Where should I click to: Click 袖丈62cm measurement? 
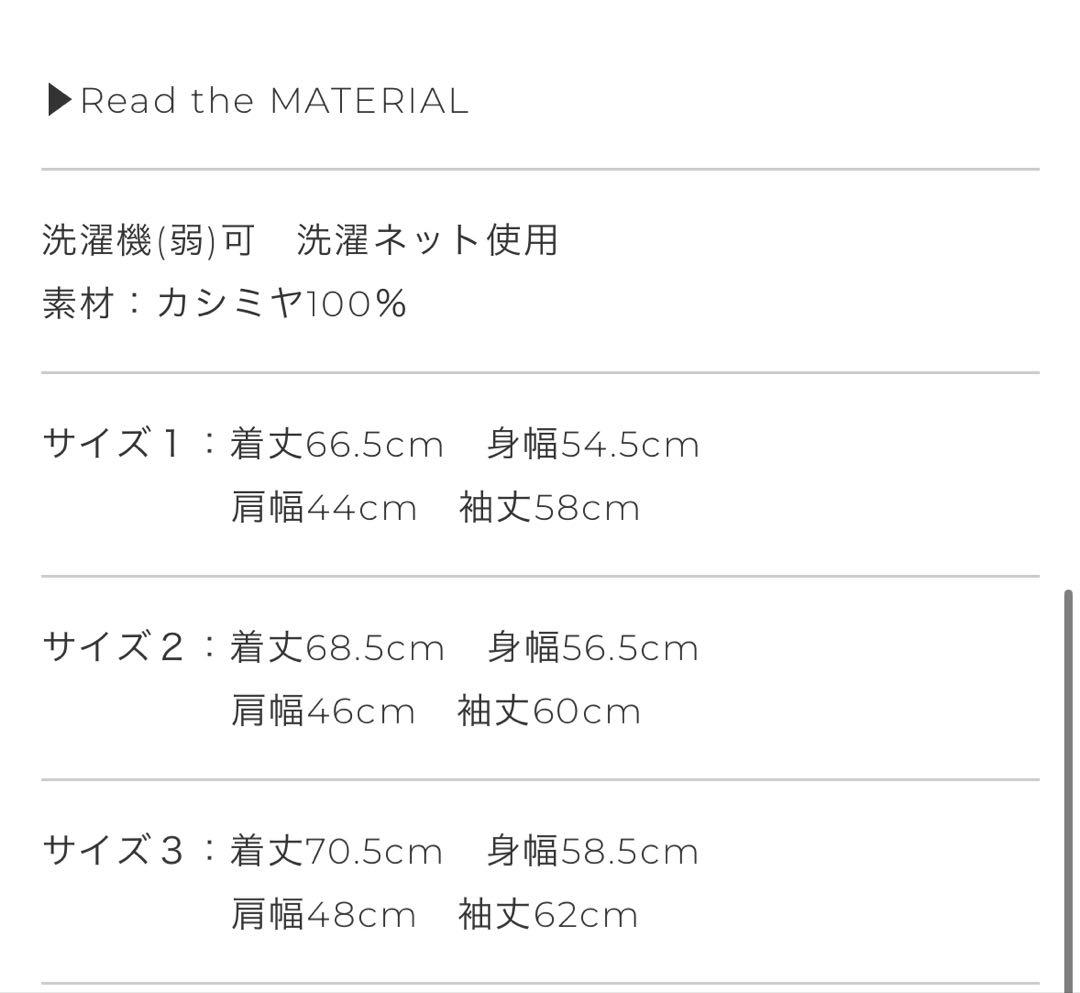548,915
